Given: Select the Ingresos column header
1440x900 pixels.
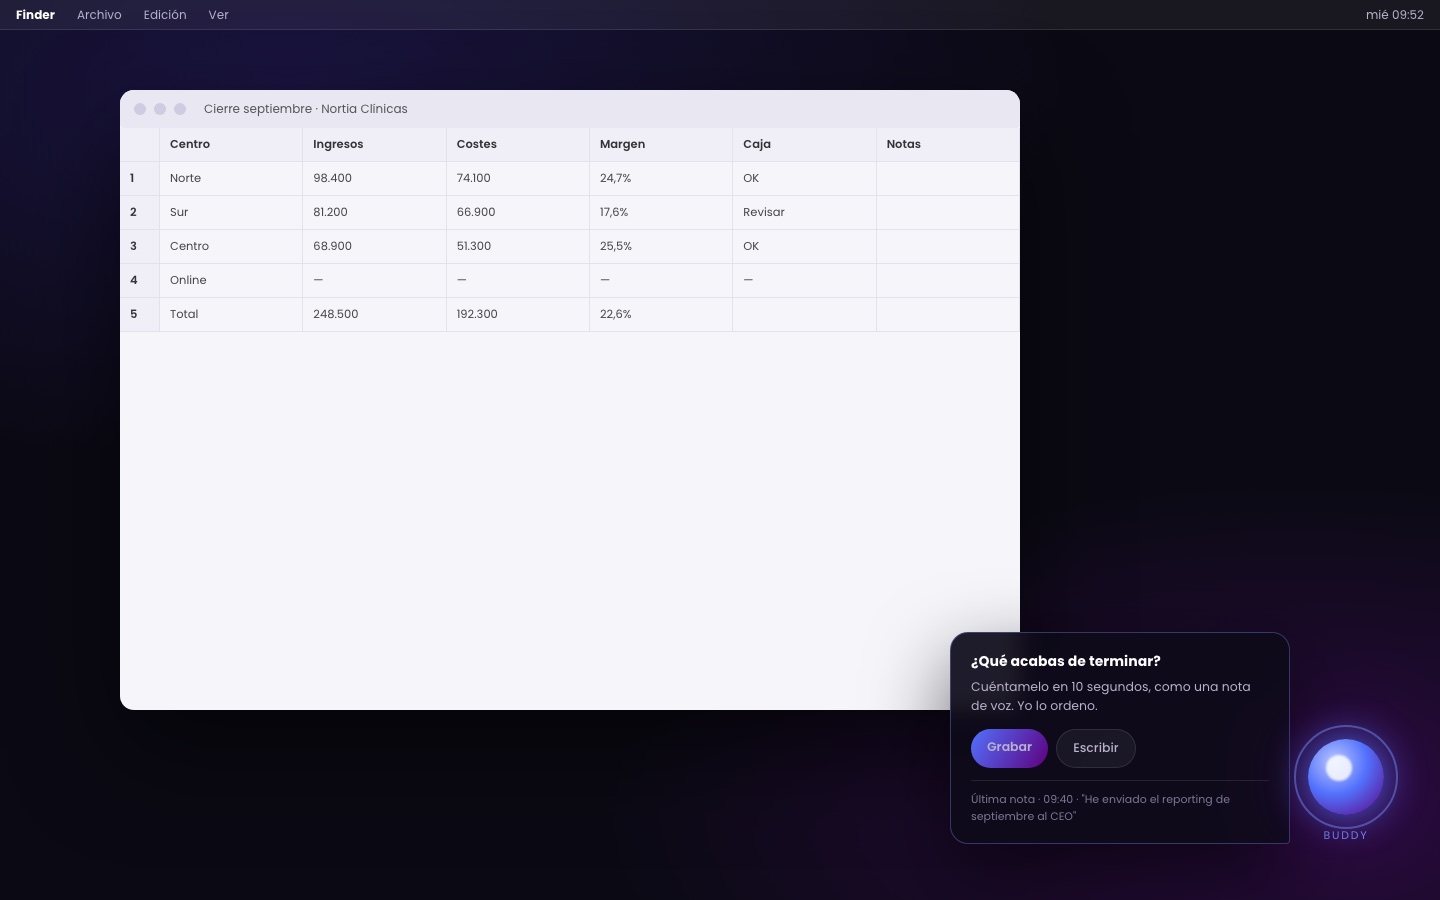Looking at the screenshot, I should (x=374, y=144).
